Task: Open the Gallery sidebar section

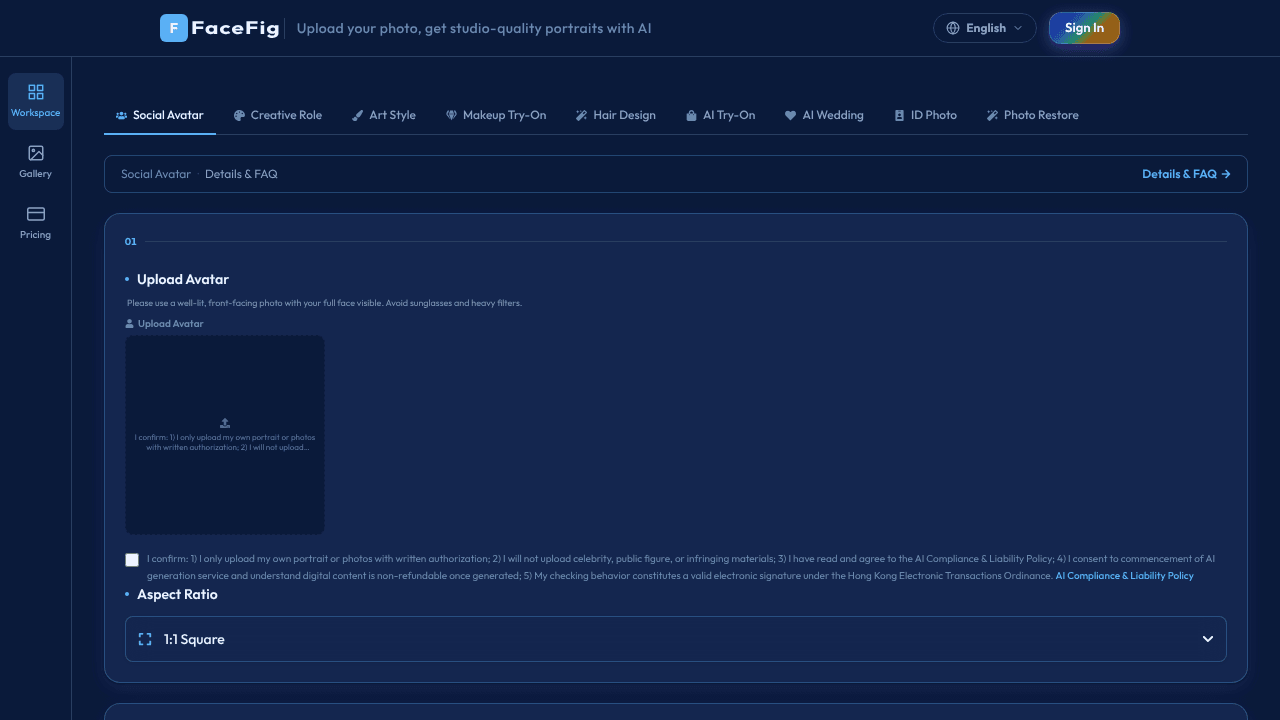Action: point(36,162)
